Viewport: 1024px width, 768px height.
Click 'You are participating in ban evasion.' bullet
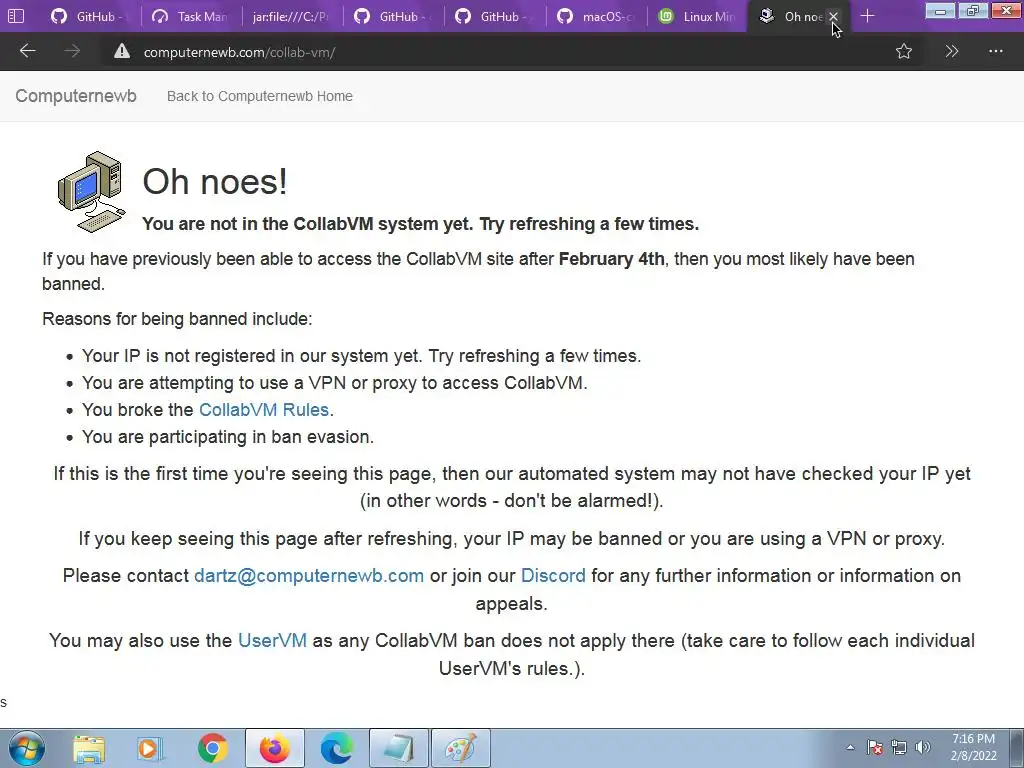227,436
